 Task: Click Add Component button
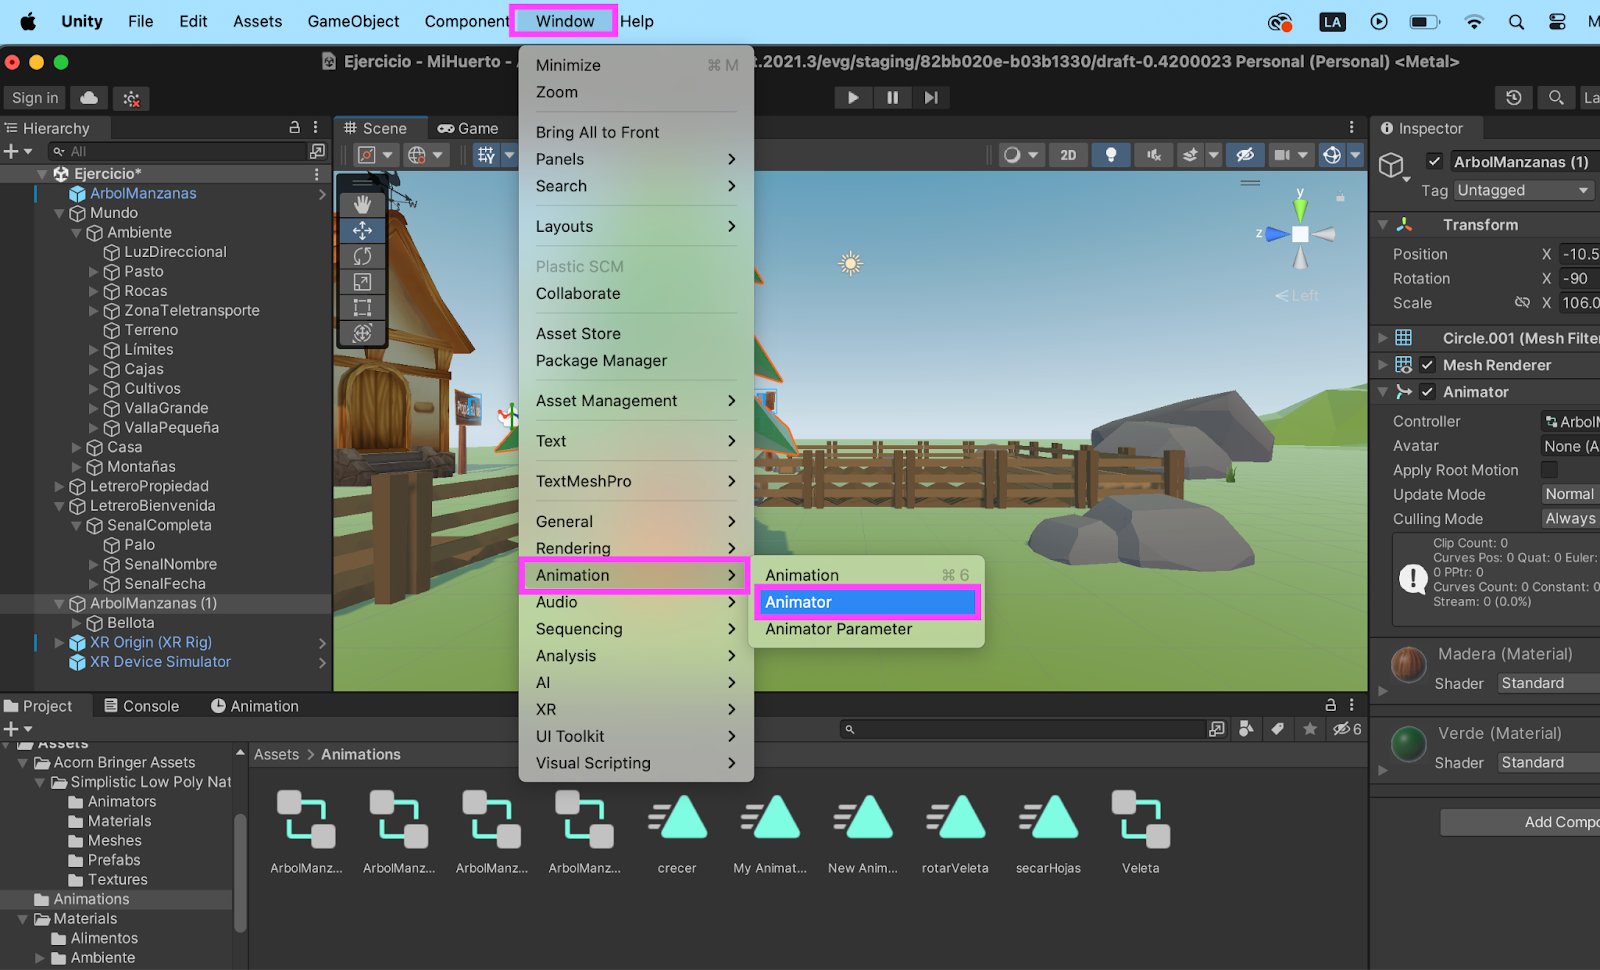[x=1520, y=822]
